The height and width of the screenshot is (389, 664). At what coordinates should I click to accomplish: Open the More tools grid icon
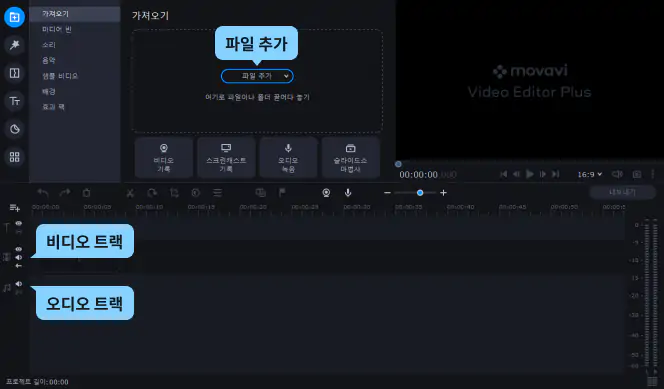click(14, 157)
